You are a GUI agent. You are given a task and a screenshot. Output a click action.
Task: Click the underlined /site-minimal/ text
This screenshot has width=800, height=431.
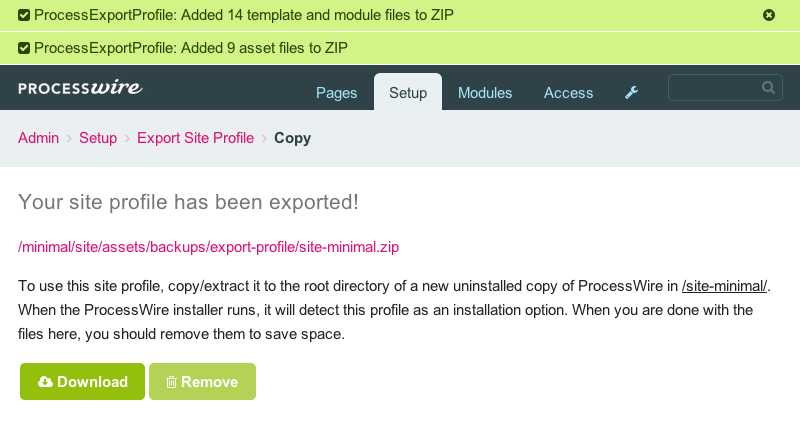(x=724, y=286)
